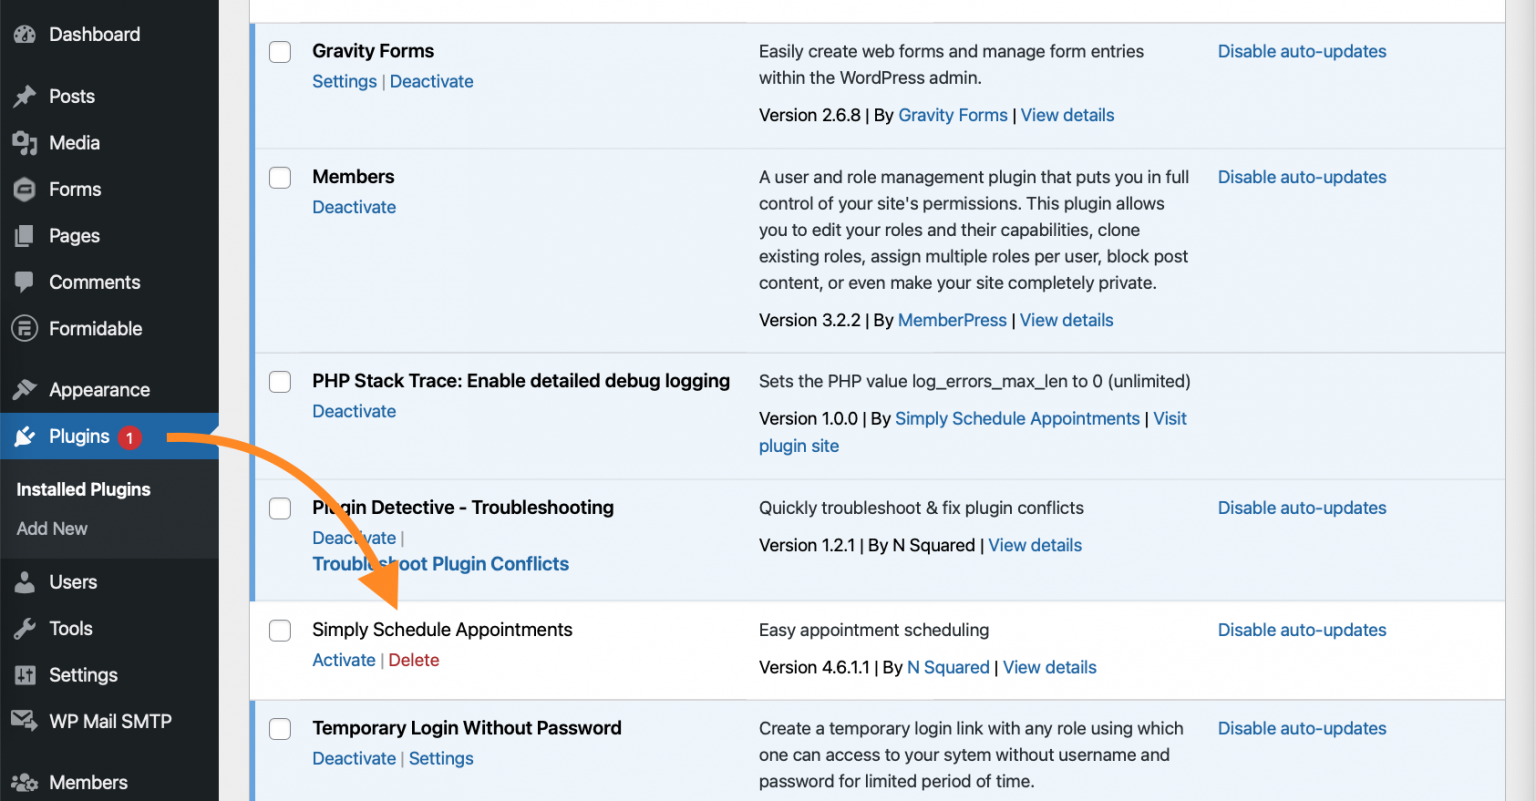Screen dimensions: 1536x801
Task: Open Appearance via the paintbrush icon
Action: pos(25,389)
